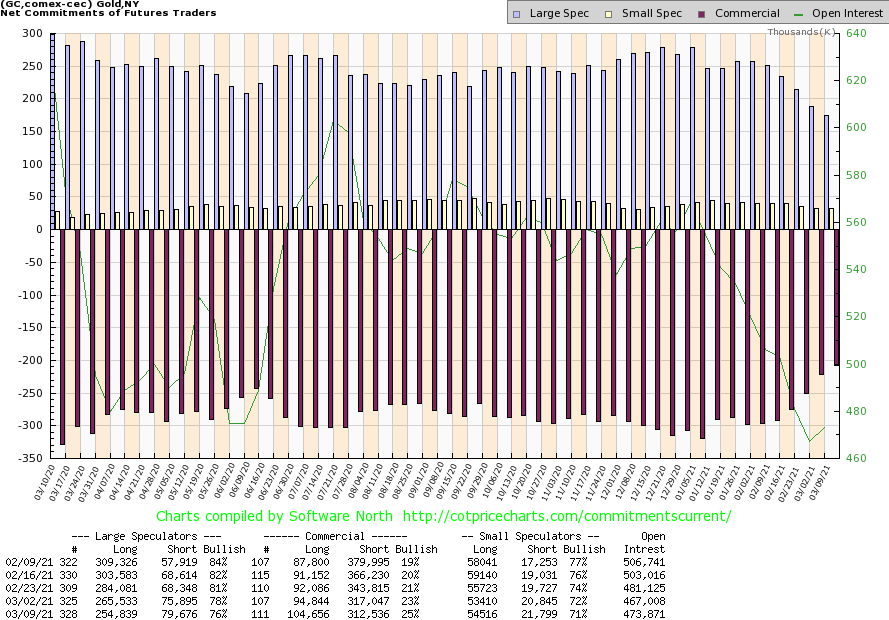Click open interest value 473,871 in table
The width and height of the screenshot is (889, 620).
643,613
